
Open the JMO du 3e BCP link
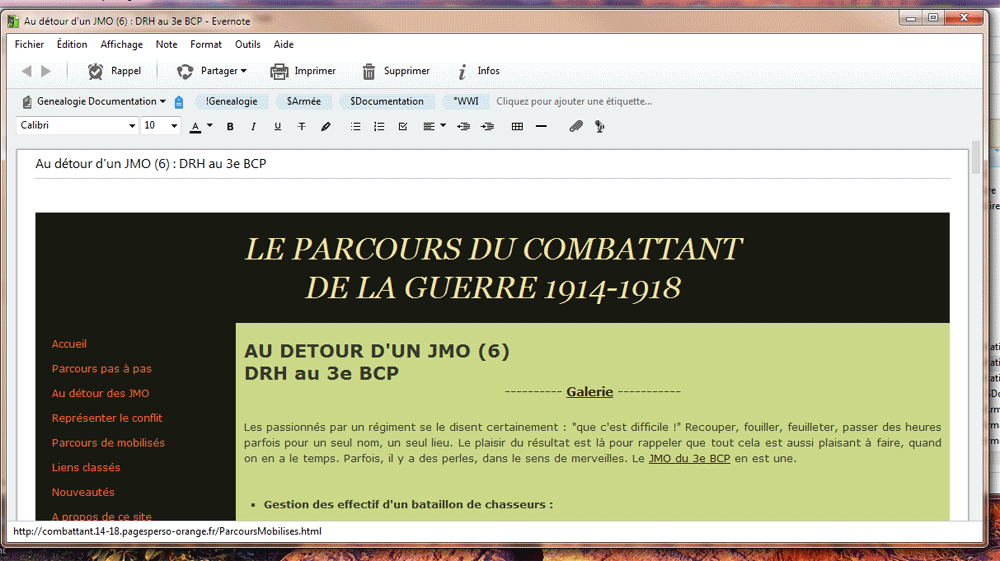point(689,458)
